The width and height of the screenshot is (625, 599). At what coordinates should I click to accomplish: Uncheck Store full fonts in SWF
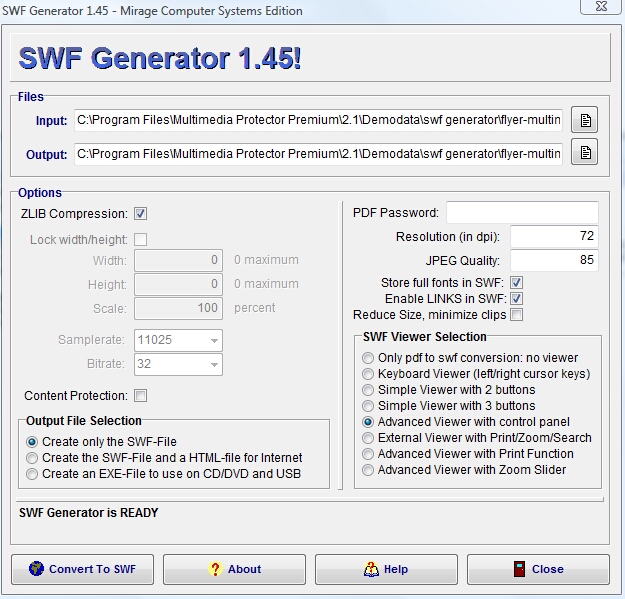pyautogui.click(x=517, y=283)
